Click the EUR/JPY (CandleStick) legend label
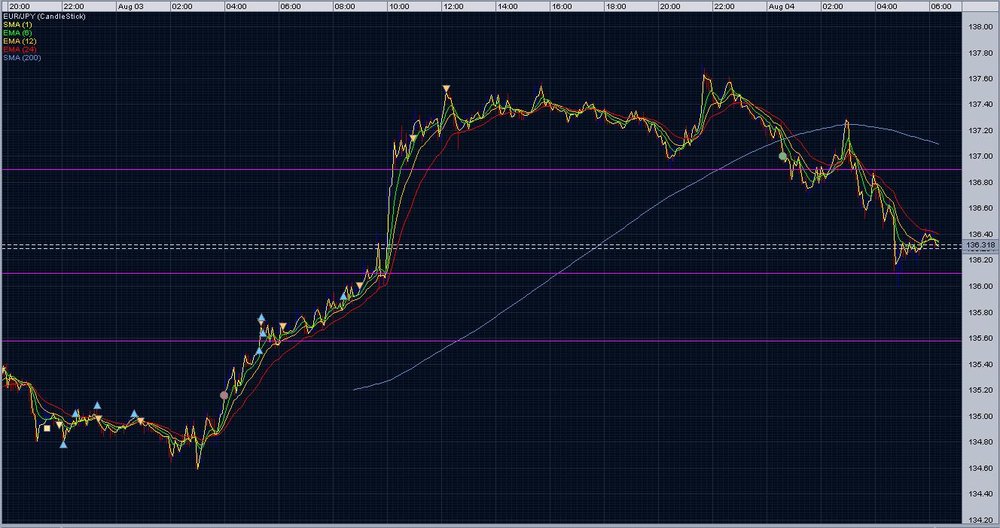This screenshot has height=528, width=1000. 44,16
